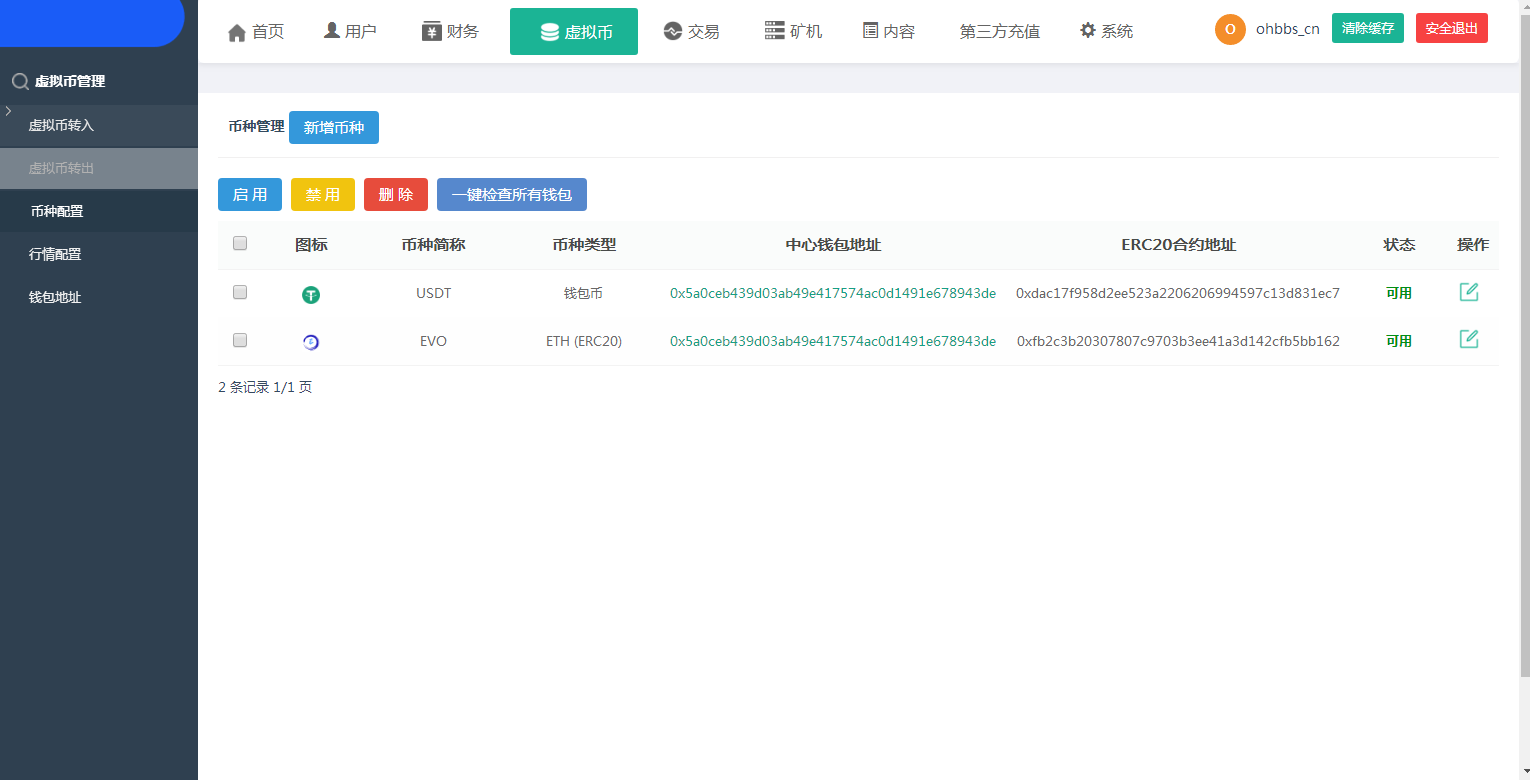Switch to the 矿机 top menu
The image size is (1530, 780).
point(793,32)
